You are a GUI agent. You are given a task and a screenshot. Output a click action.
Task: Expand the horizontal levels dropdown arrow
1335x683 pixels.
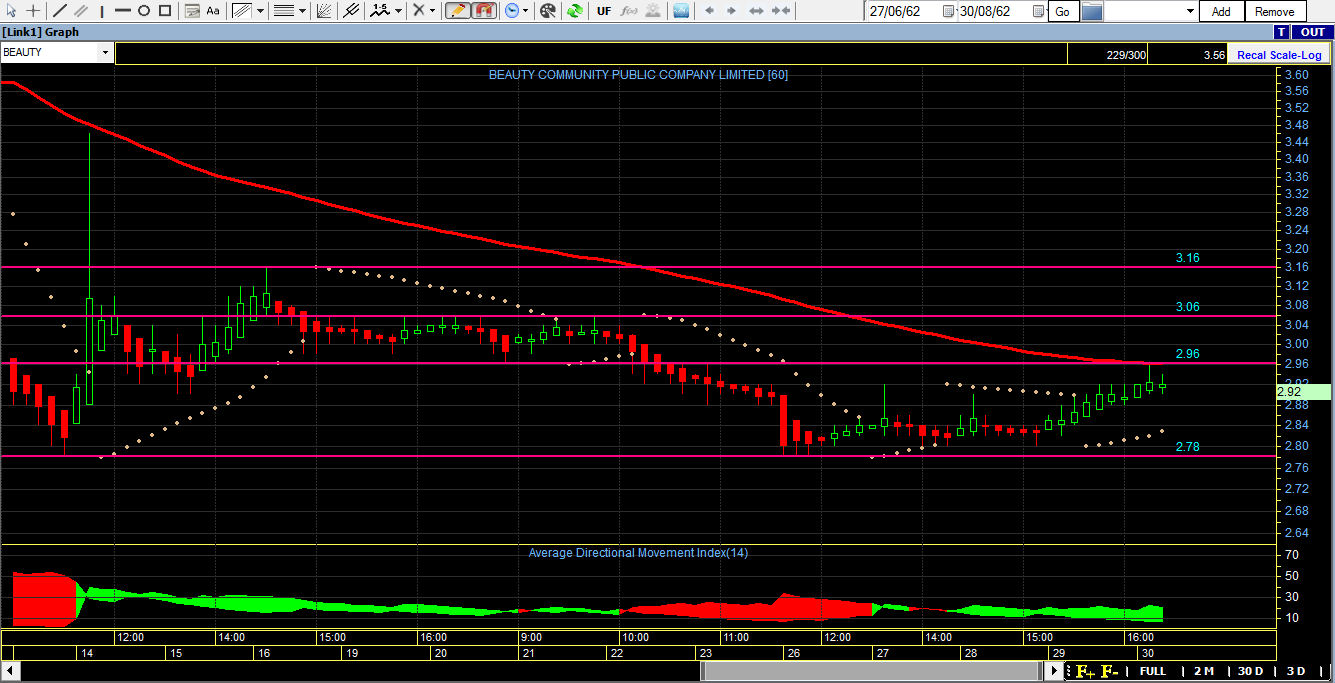[302, 11]
